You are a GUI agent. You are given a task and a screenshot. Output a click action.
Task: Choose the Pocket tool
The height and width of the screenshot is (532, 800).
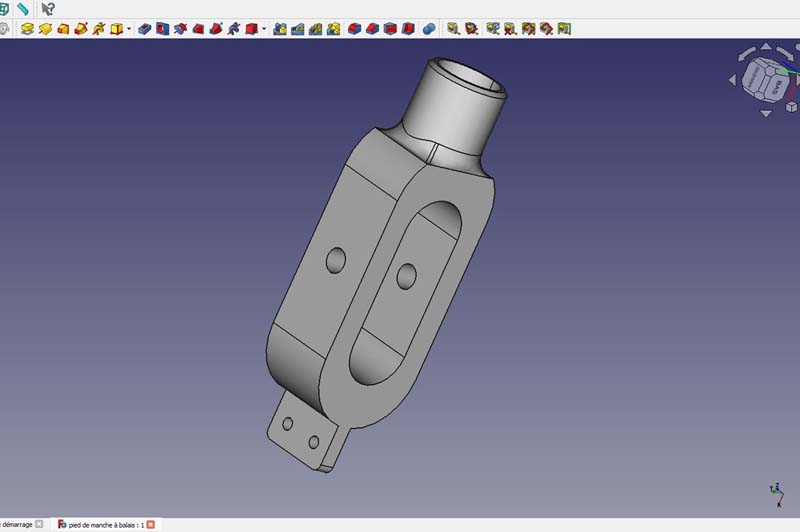pyautogui.click(x=145, y=29)
